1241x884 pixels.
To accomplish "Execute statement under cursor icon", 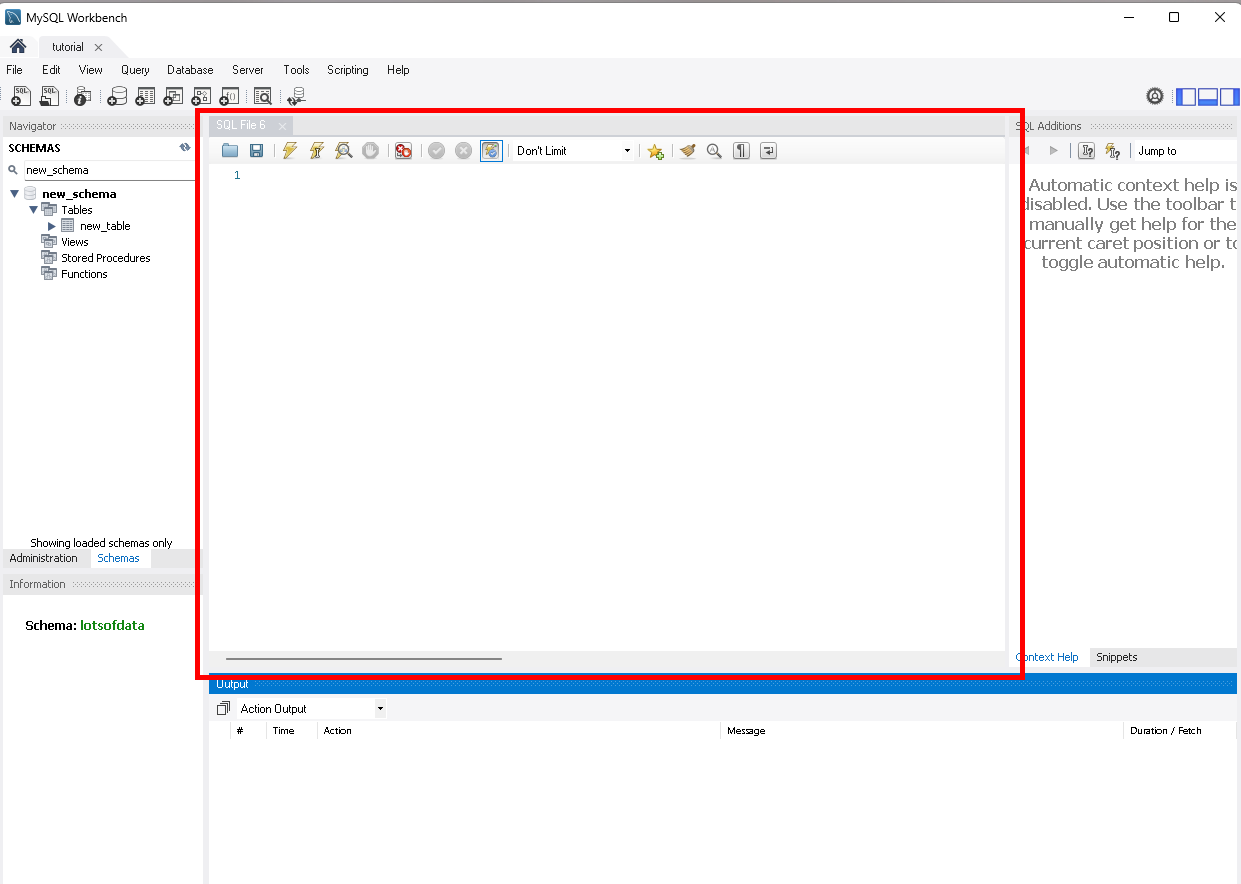I will 317,151.
